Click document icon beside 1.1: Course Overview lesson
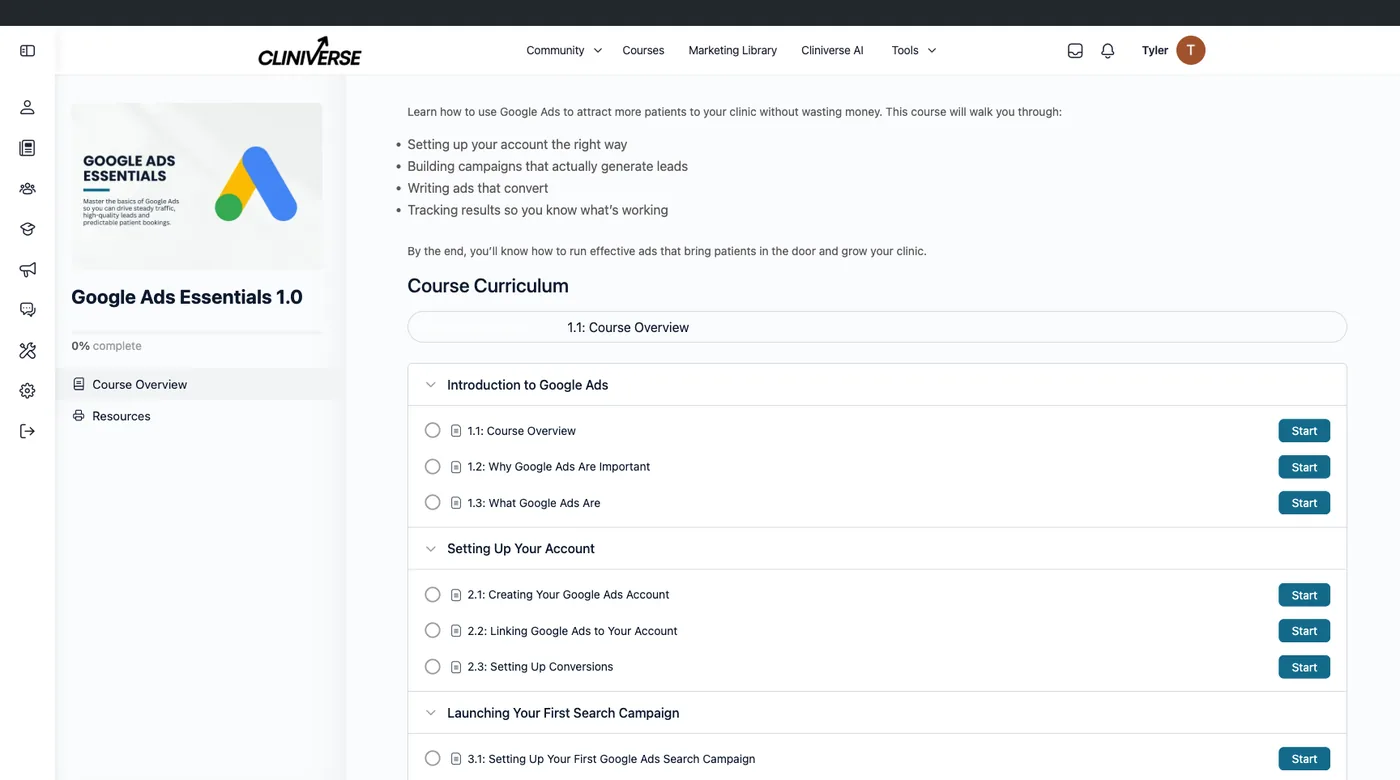This screenshot has height=780, width=1400. (x=456, y=431)
